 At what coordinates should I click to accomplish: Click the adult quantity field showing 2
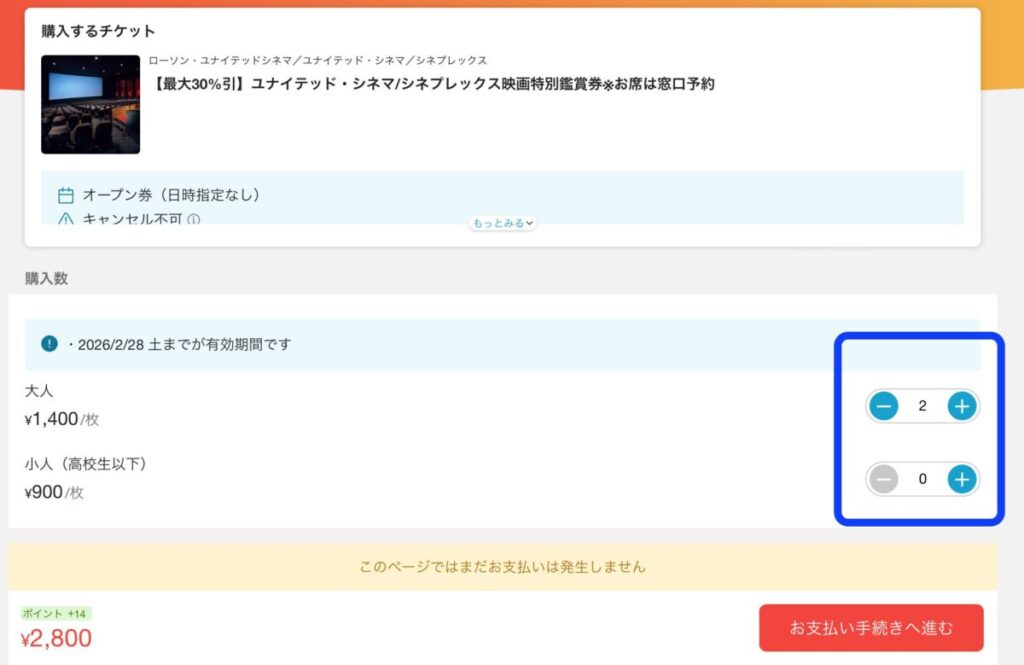pyautogui.click(x=922, y=406)
